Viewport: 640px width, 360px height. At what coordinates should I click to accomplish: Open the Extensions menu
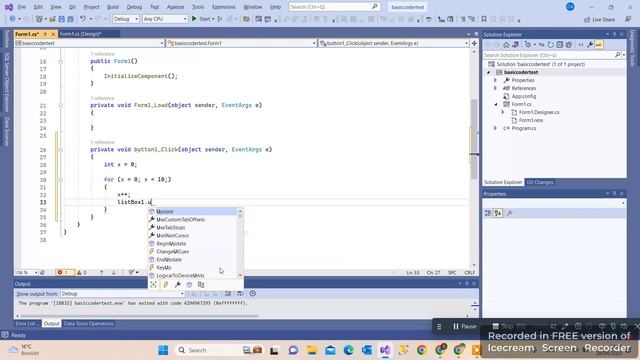224,7
